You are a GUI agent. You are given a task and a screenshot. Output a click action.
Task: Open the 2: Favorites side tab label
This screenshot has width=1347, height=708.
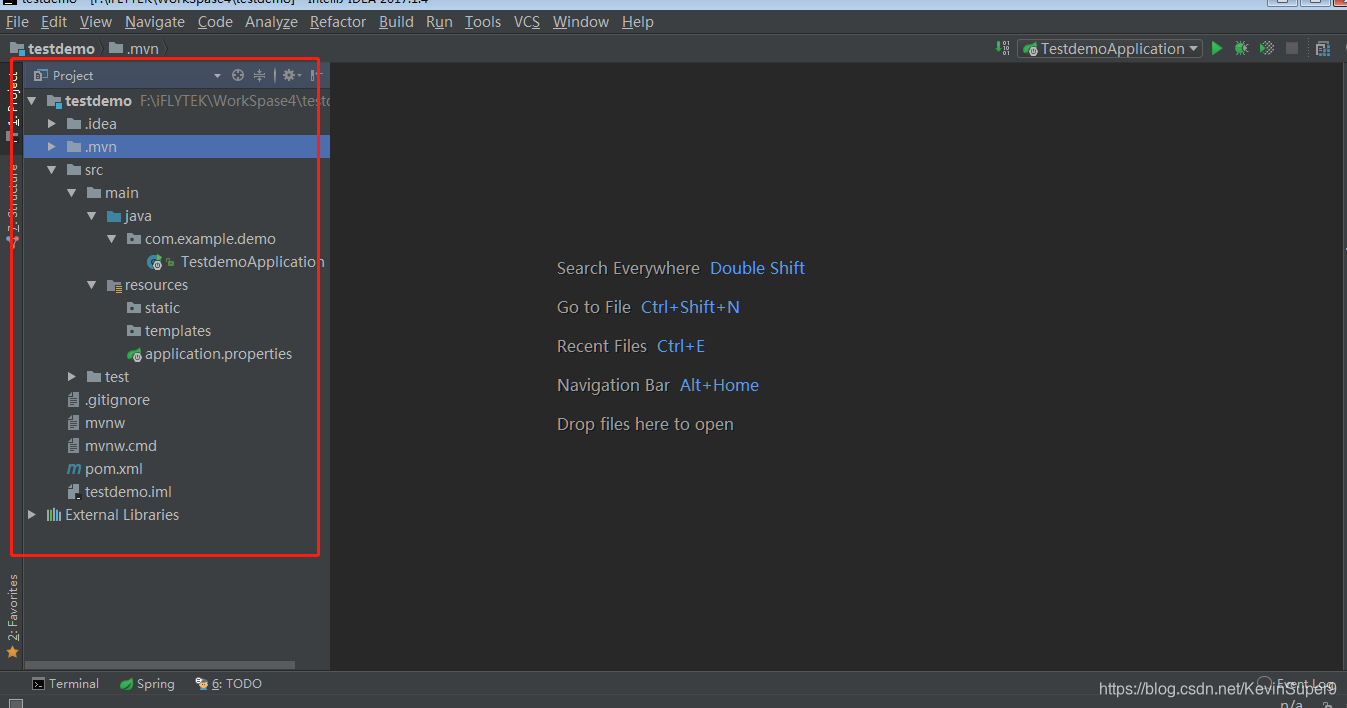click(x=13, y=608)
